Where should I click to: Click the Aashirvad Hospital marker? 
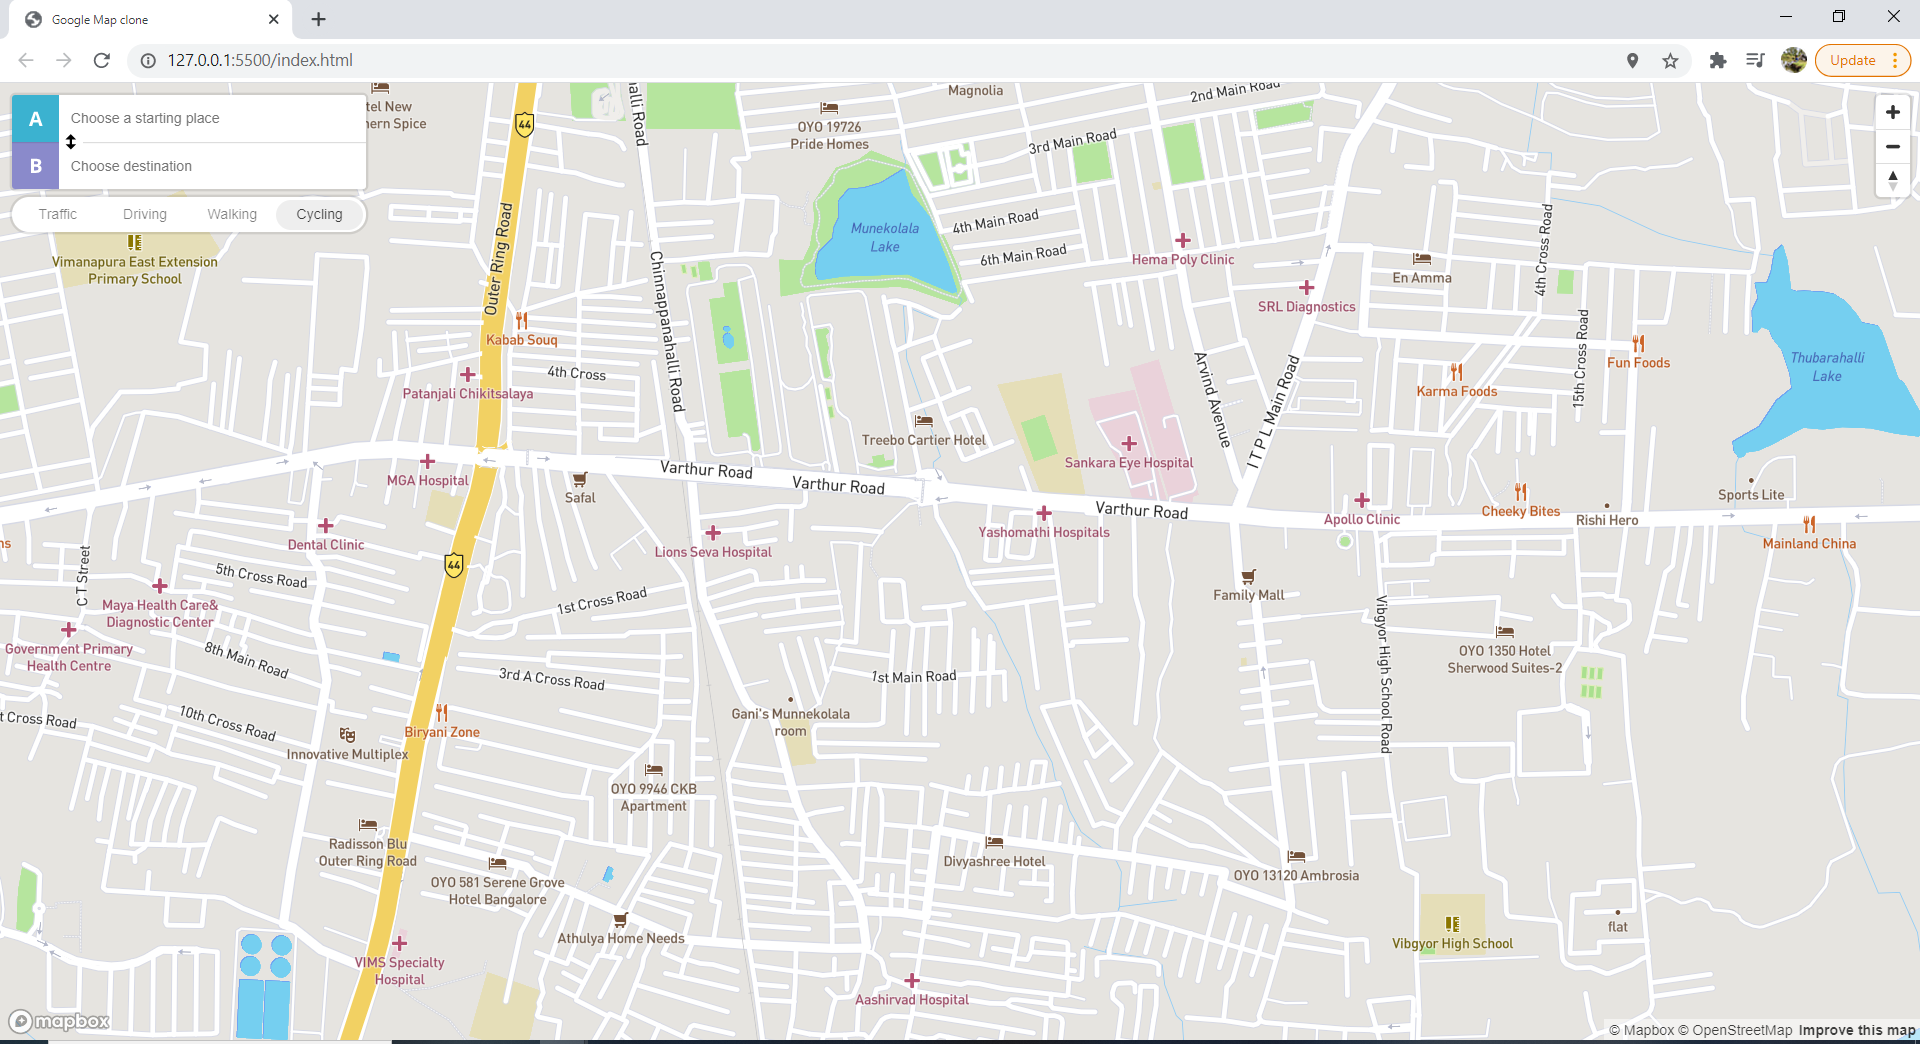[x=912, y=981]
